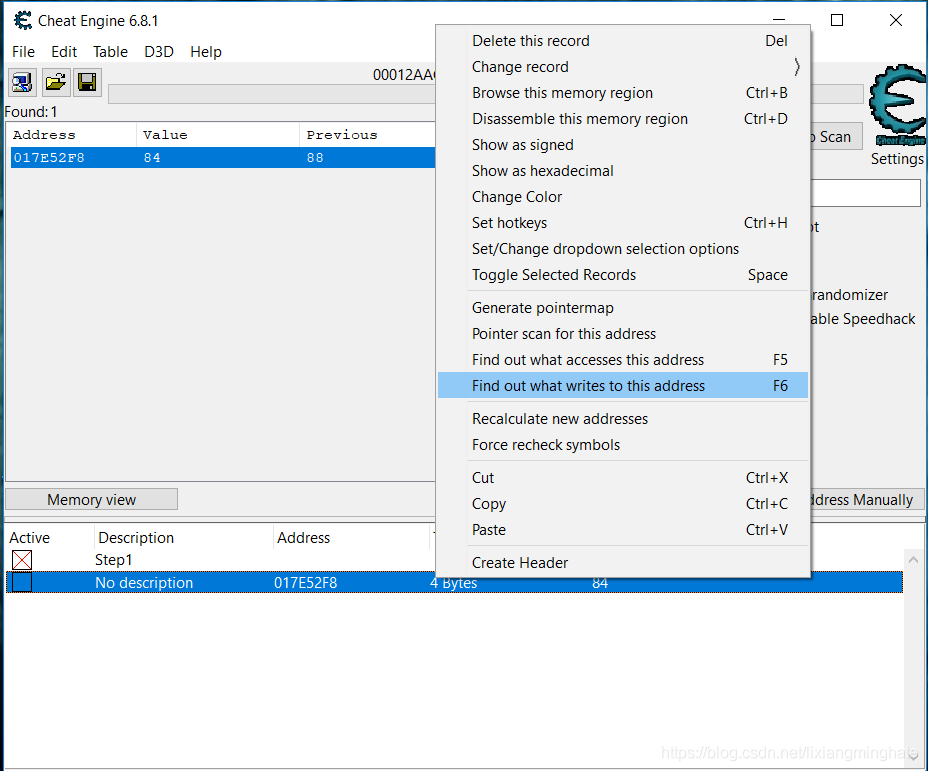Click the Add Address Manually button
This screenshot has width=928, height=771.
pos(866,500)
